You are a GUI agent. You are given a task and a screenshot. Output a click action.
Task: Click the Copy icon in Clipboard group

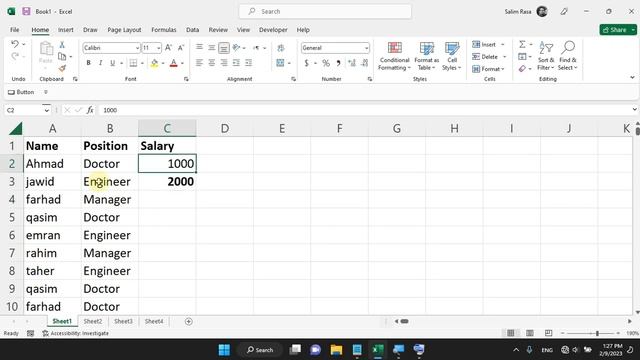[62, 56]
